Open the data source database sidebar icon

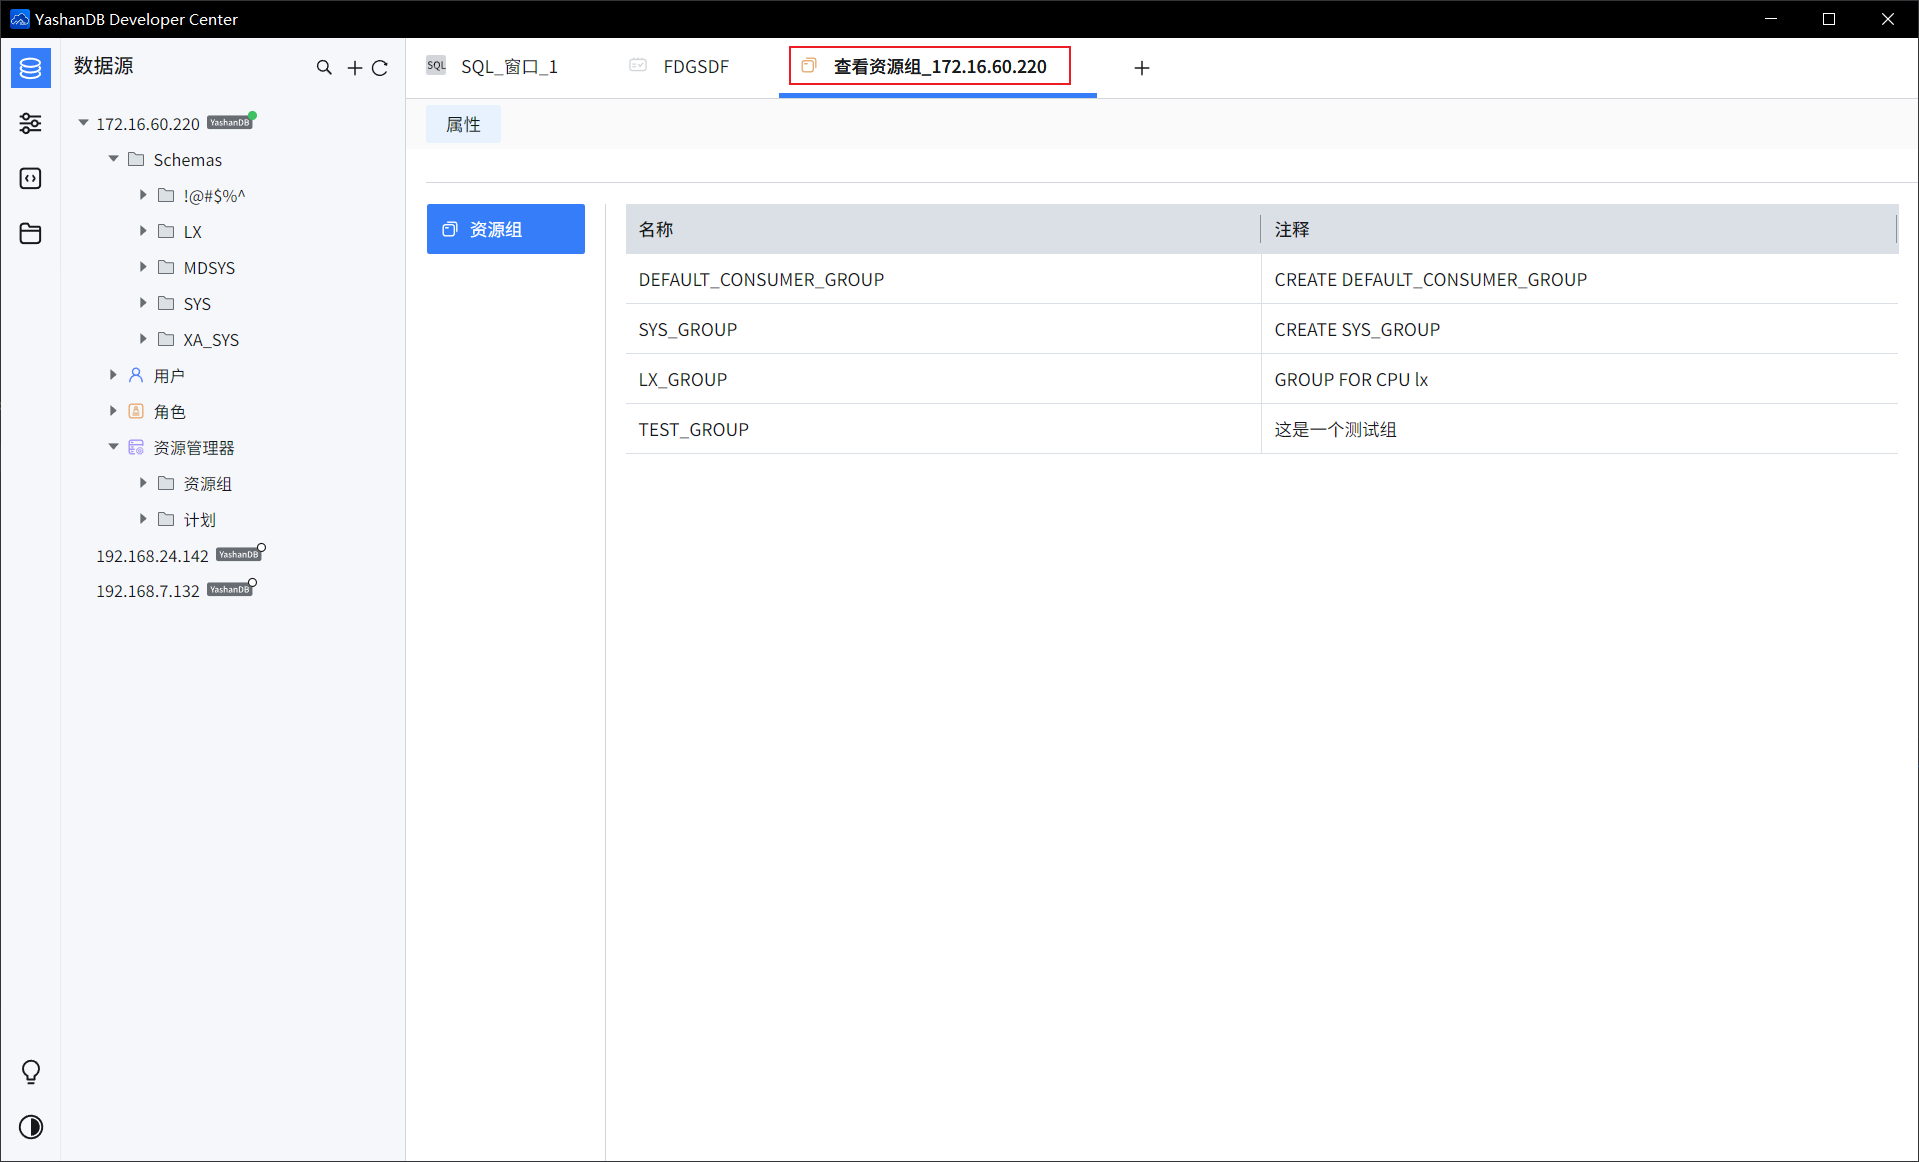pyautogui.click(x=31, y=68)
